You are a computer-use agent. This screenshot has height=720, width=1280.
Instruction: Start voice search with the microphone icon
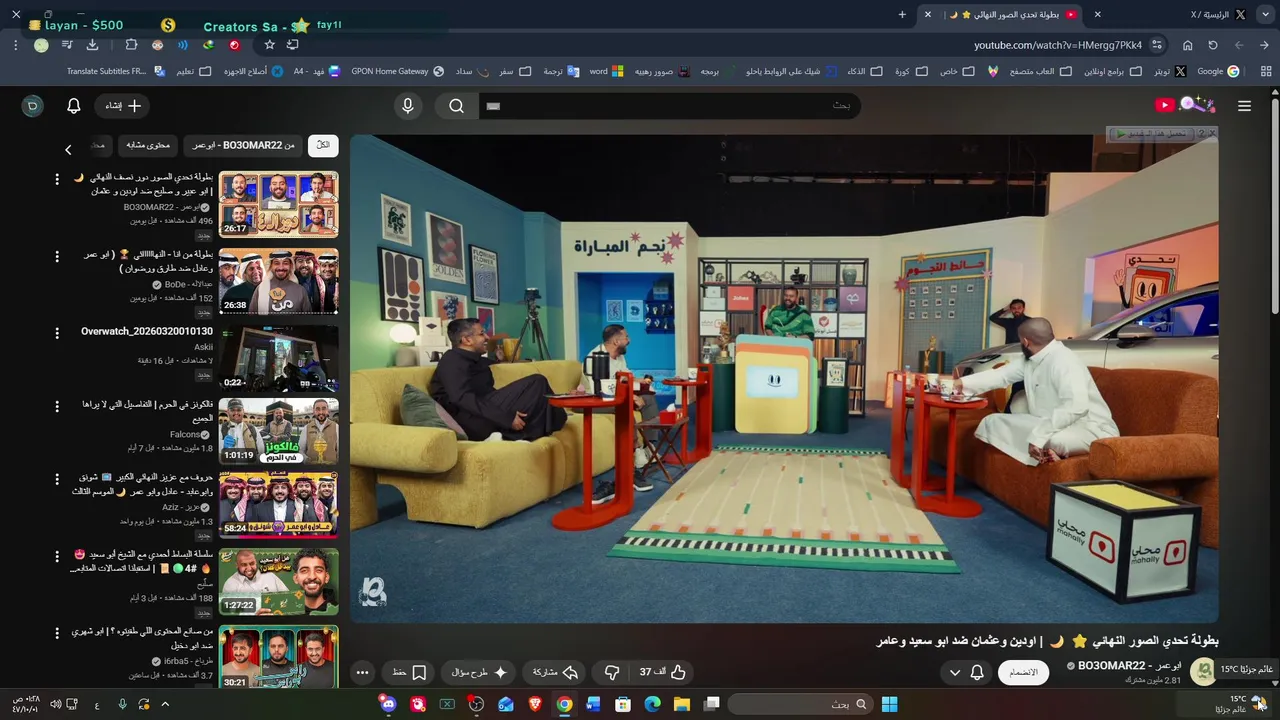(408, 106)
